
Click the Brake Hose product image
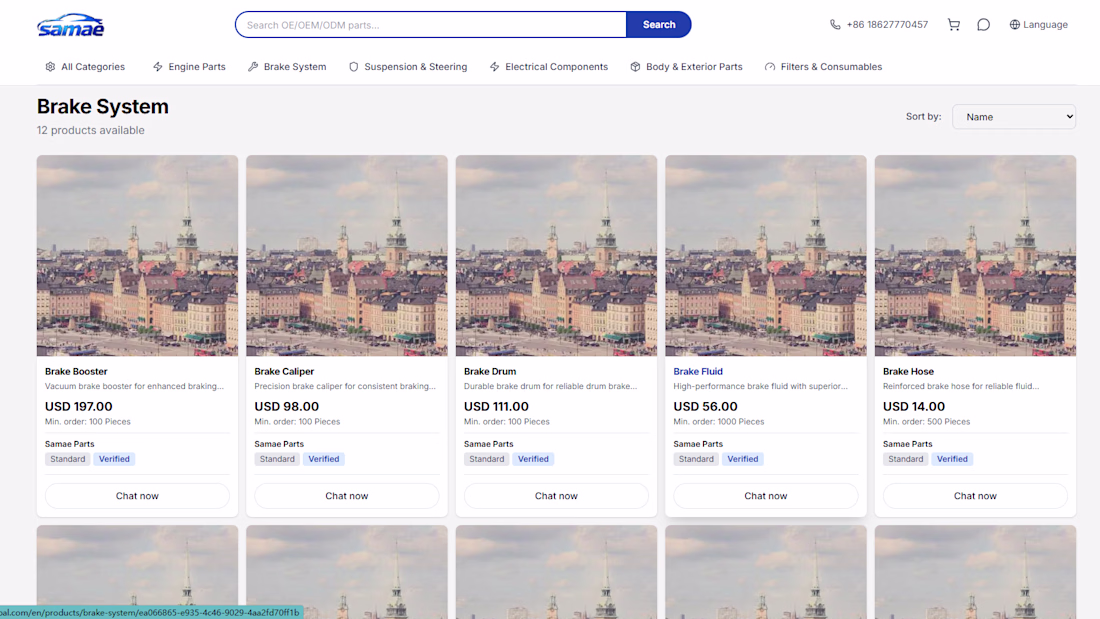[x=975, y=255]
